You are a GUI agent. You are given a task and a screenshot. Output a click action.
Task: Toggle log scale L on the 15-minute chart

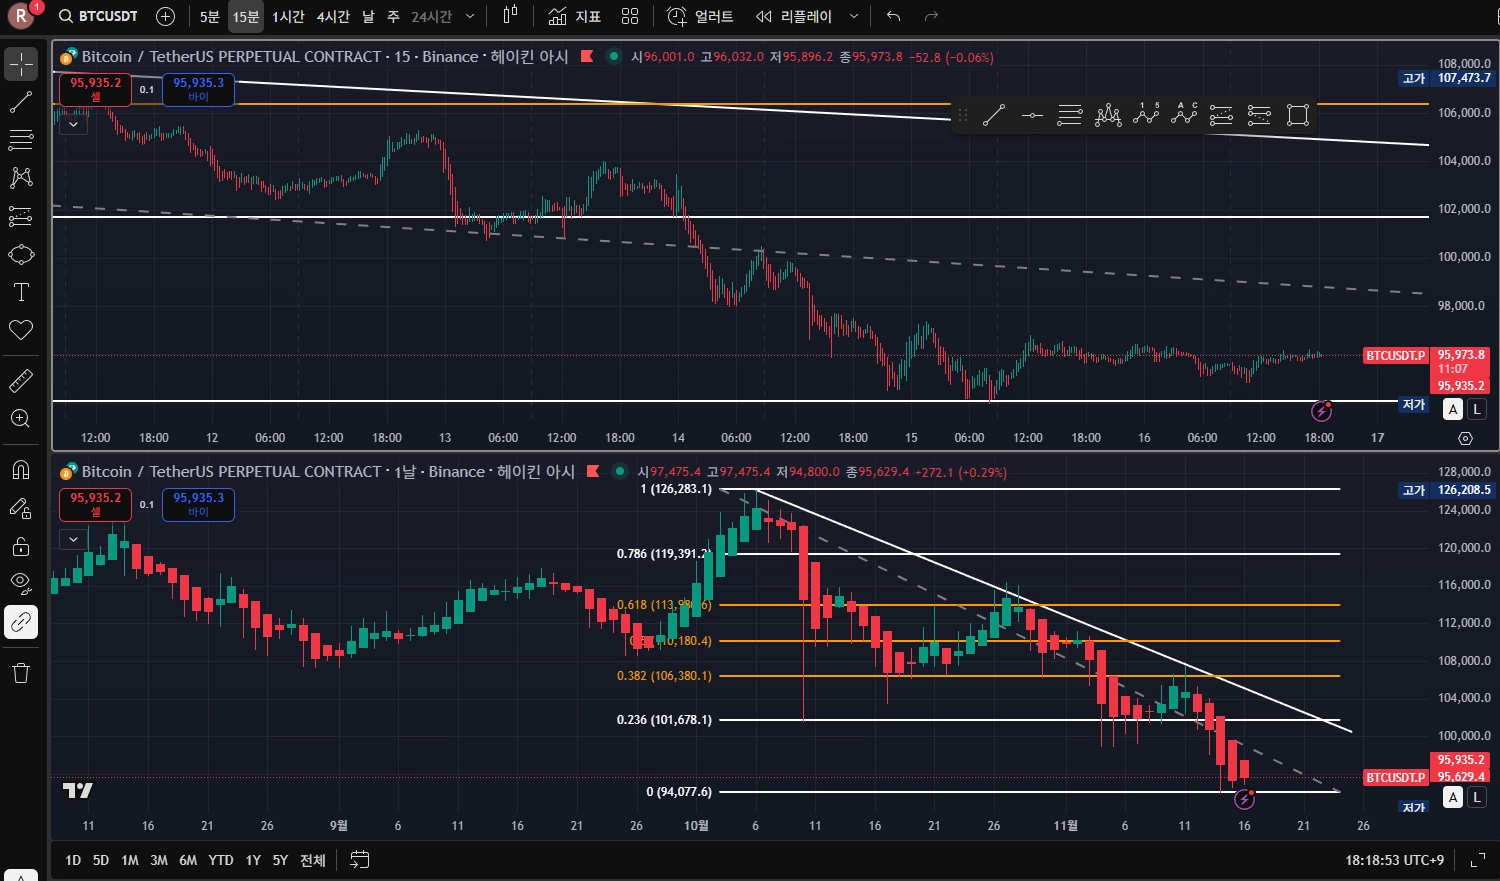click(x=1477, y=409)
